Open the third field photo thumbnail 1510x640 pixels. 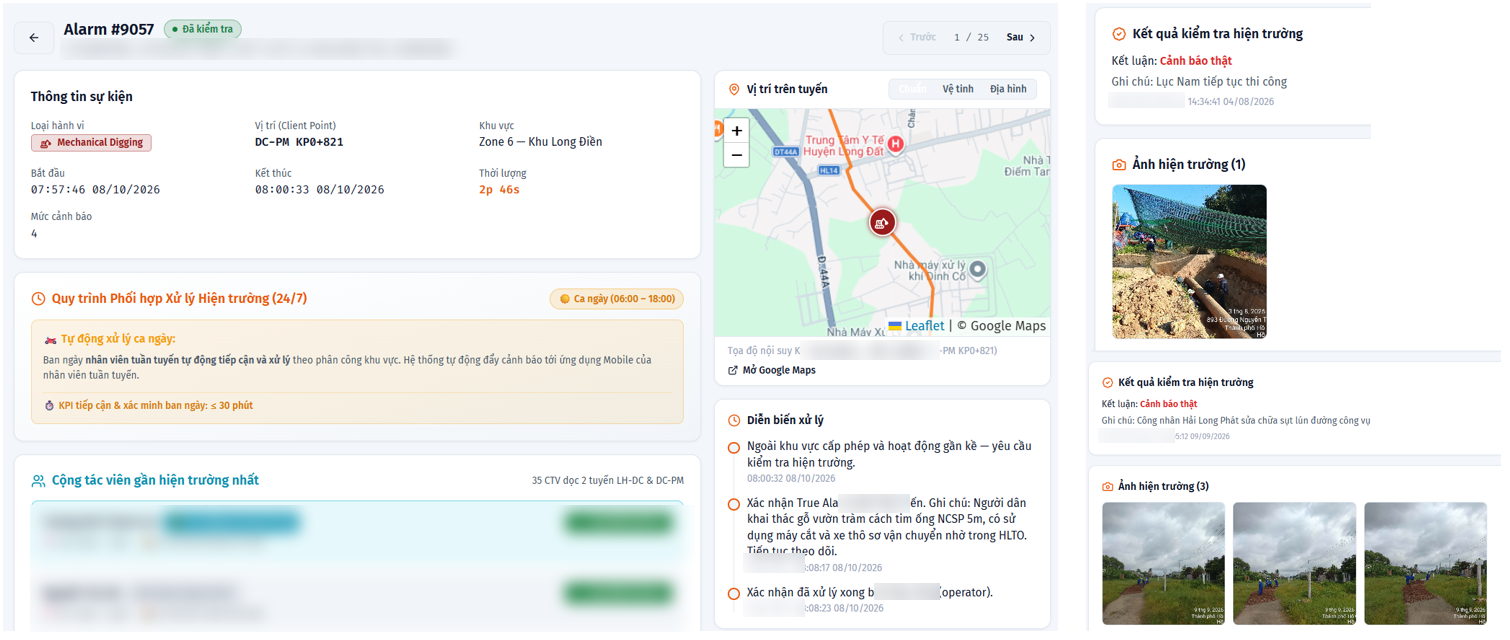click(x=1426, y=563)
